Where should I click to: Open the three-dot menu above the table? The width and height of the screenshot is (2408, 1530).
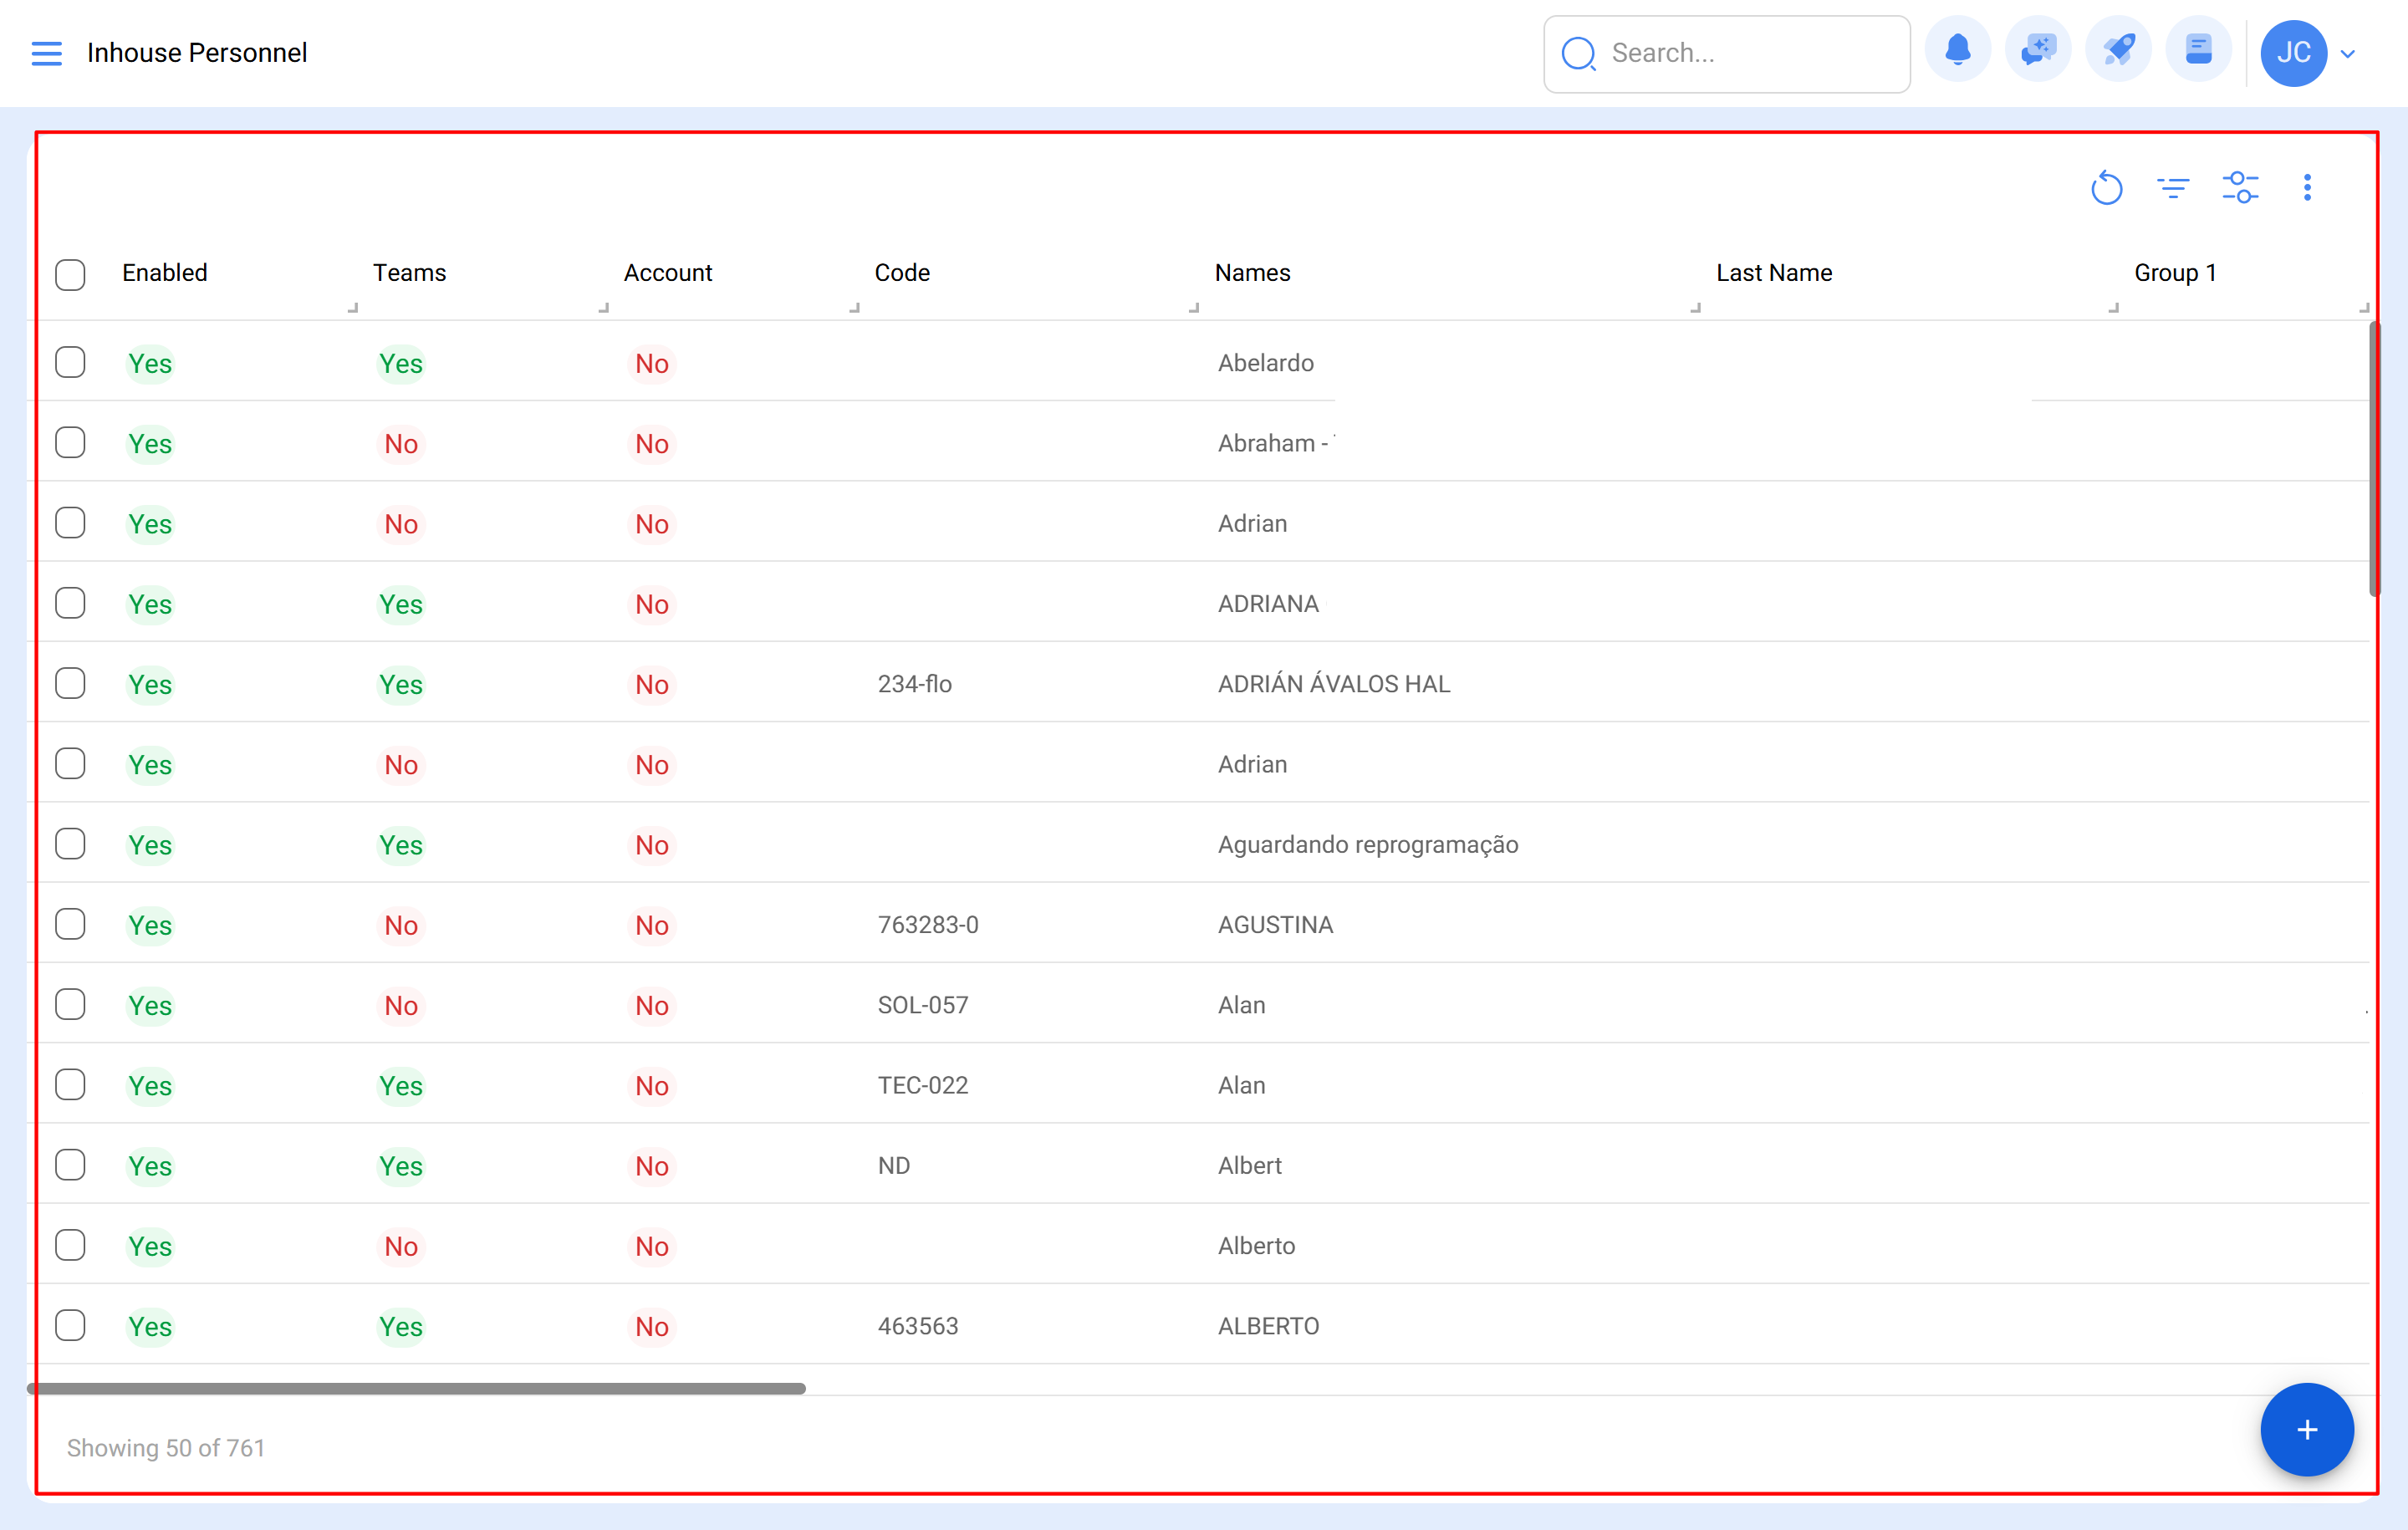pos(2307,187)
